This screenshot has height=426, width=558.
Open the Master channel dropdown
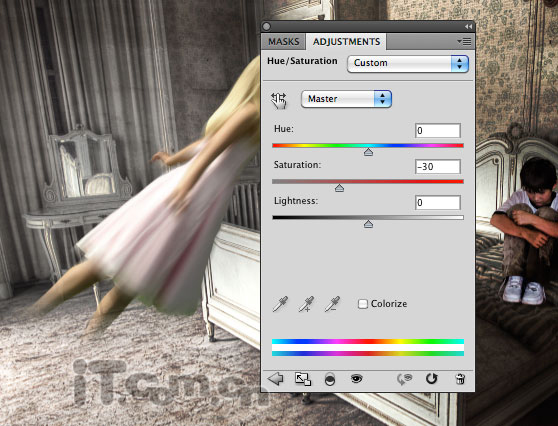point(347,99)
